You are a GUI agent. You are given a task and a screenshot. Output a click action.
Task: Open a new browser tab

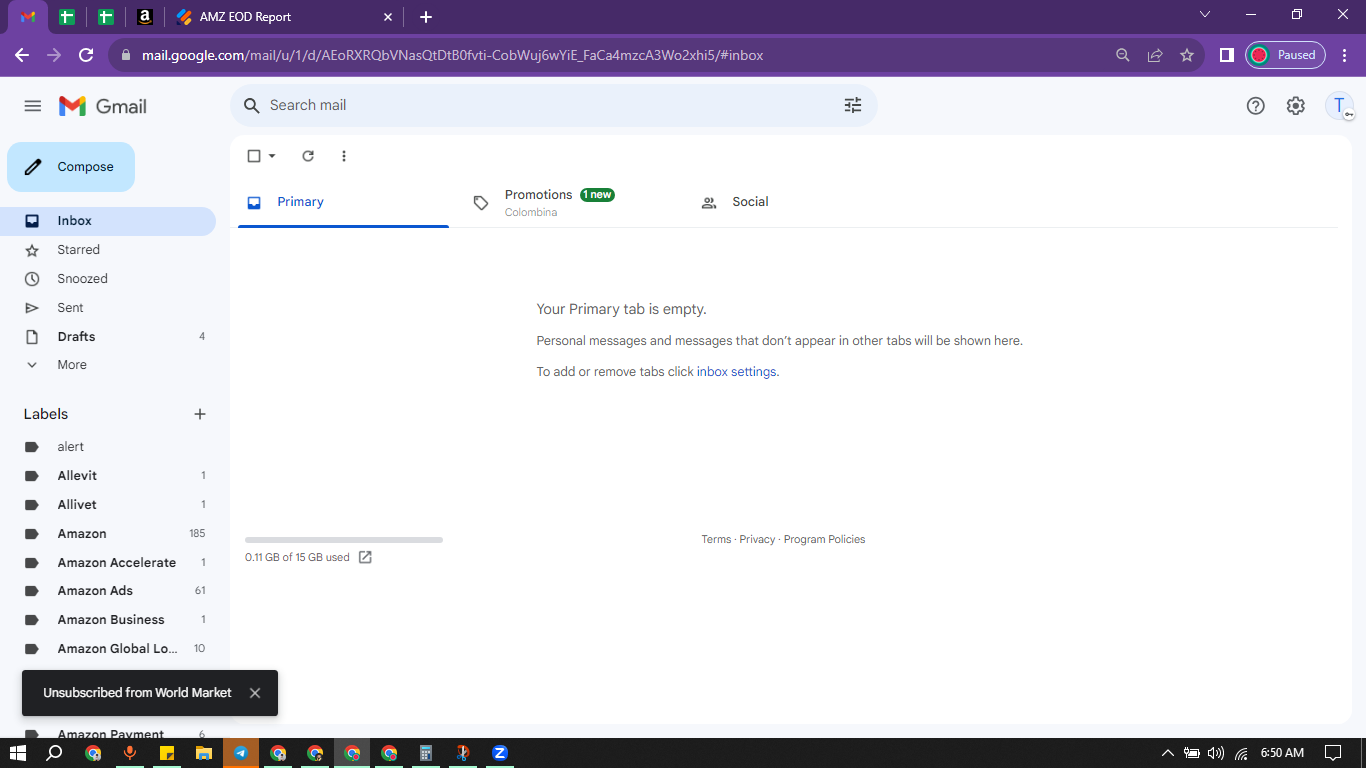pyautogui.click(x=426, y=17)
